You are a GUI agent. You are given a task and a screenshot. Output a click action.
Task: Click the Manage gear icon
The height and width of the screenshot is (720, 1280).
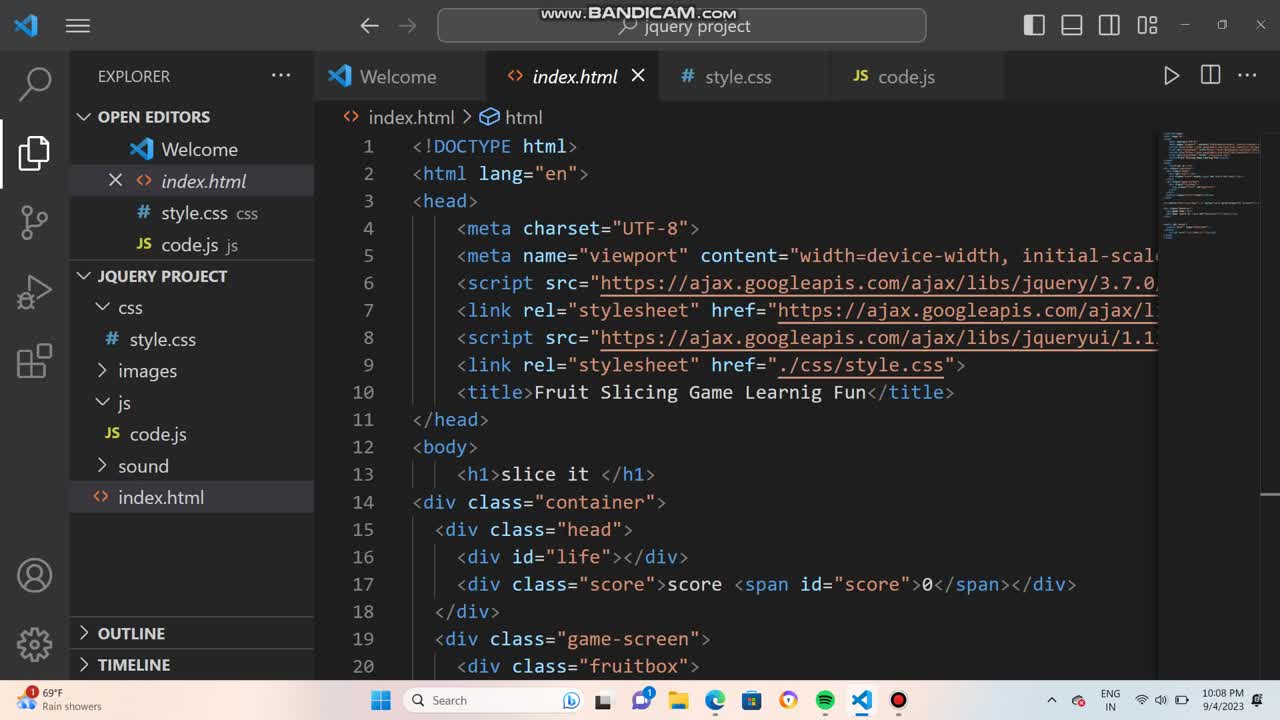tap(35, 644)
